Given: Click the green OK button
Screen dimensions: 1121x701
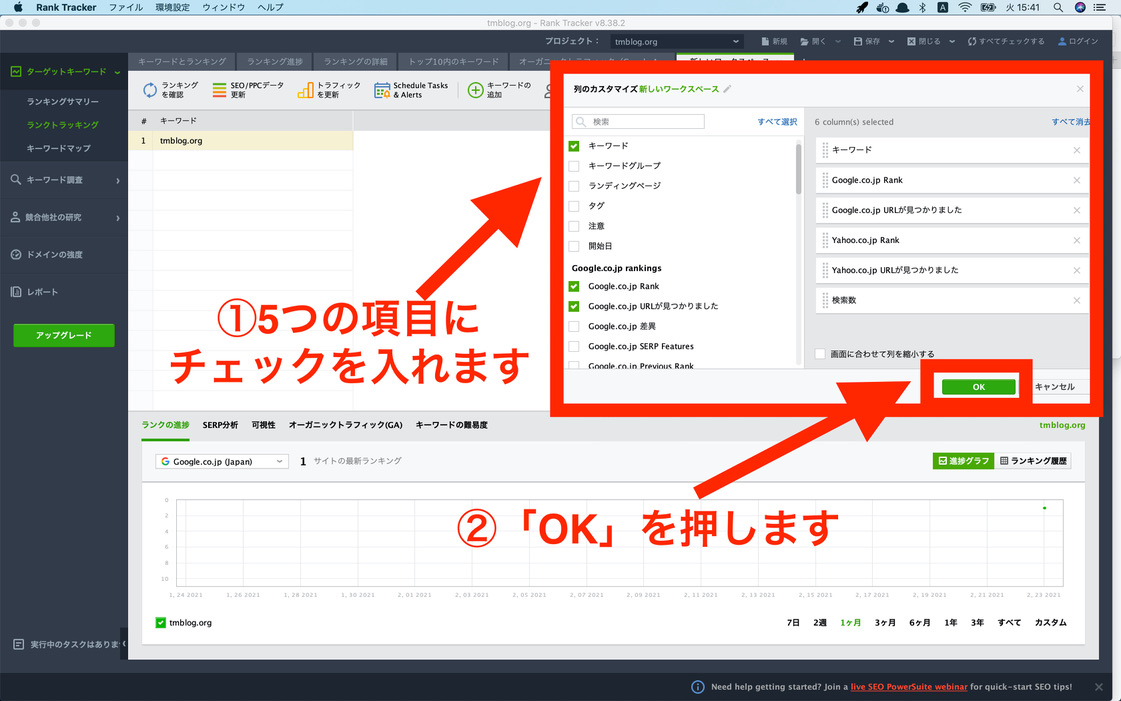Looking at the screenshot, I should (x=978, y=387).
